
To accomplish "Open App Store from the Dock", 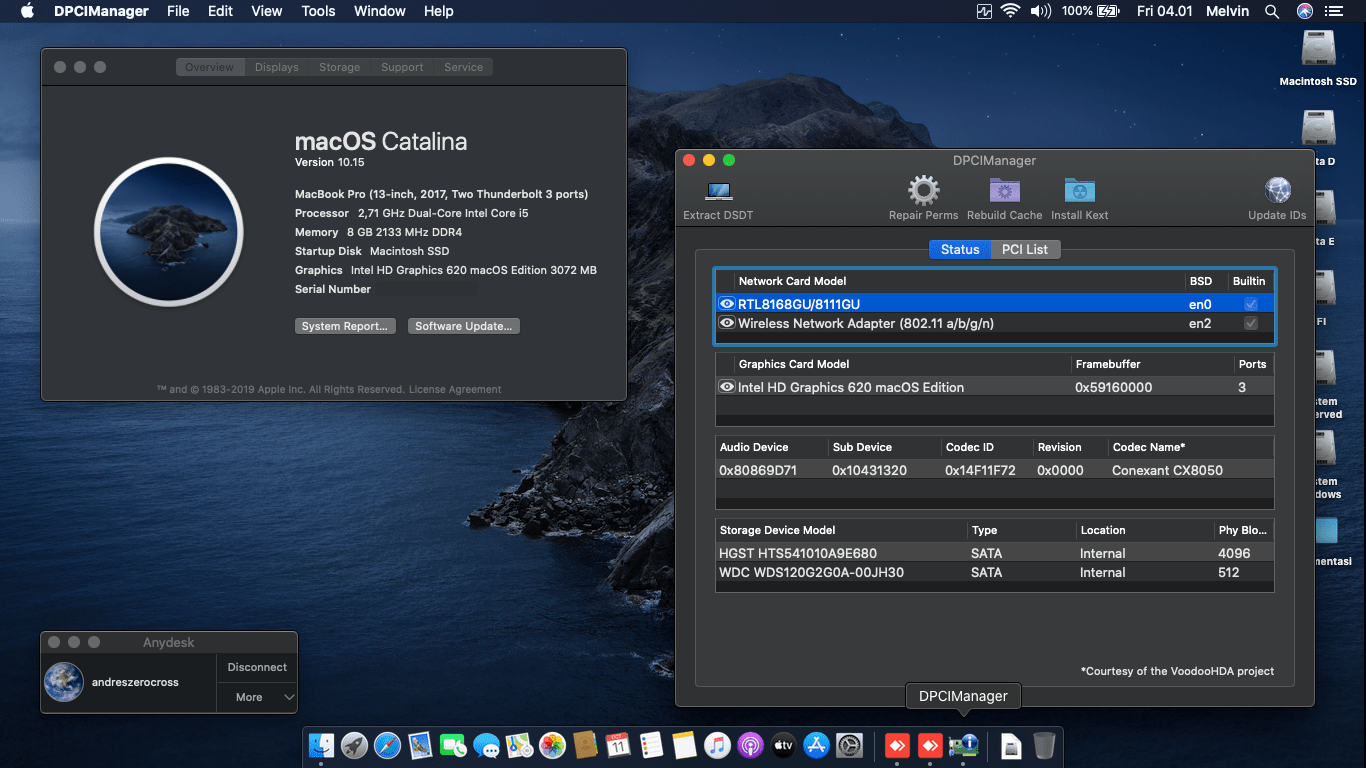I will click(816, 745).
